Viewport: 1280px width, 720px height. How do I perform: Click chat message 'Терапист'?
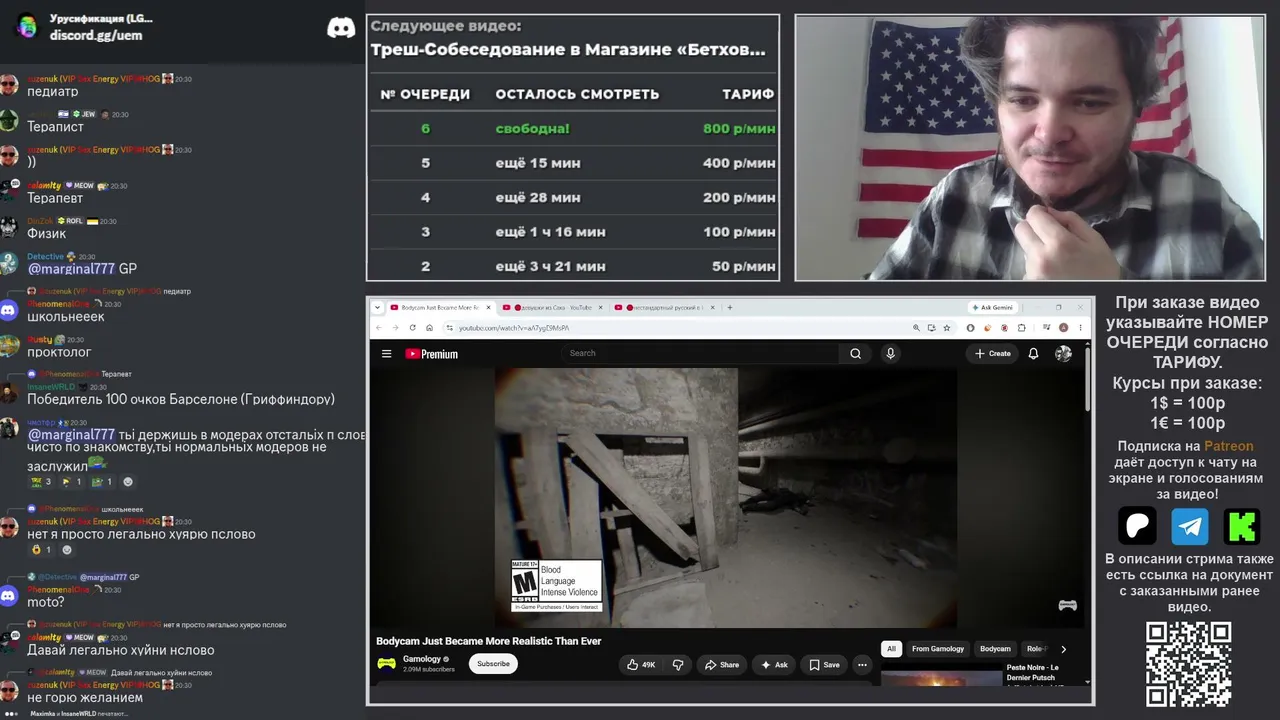tap(55, 127)
